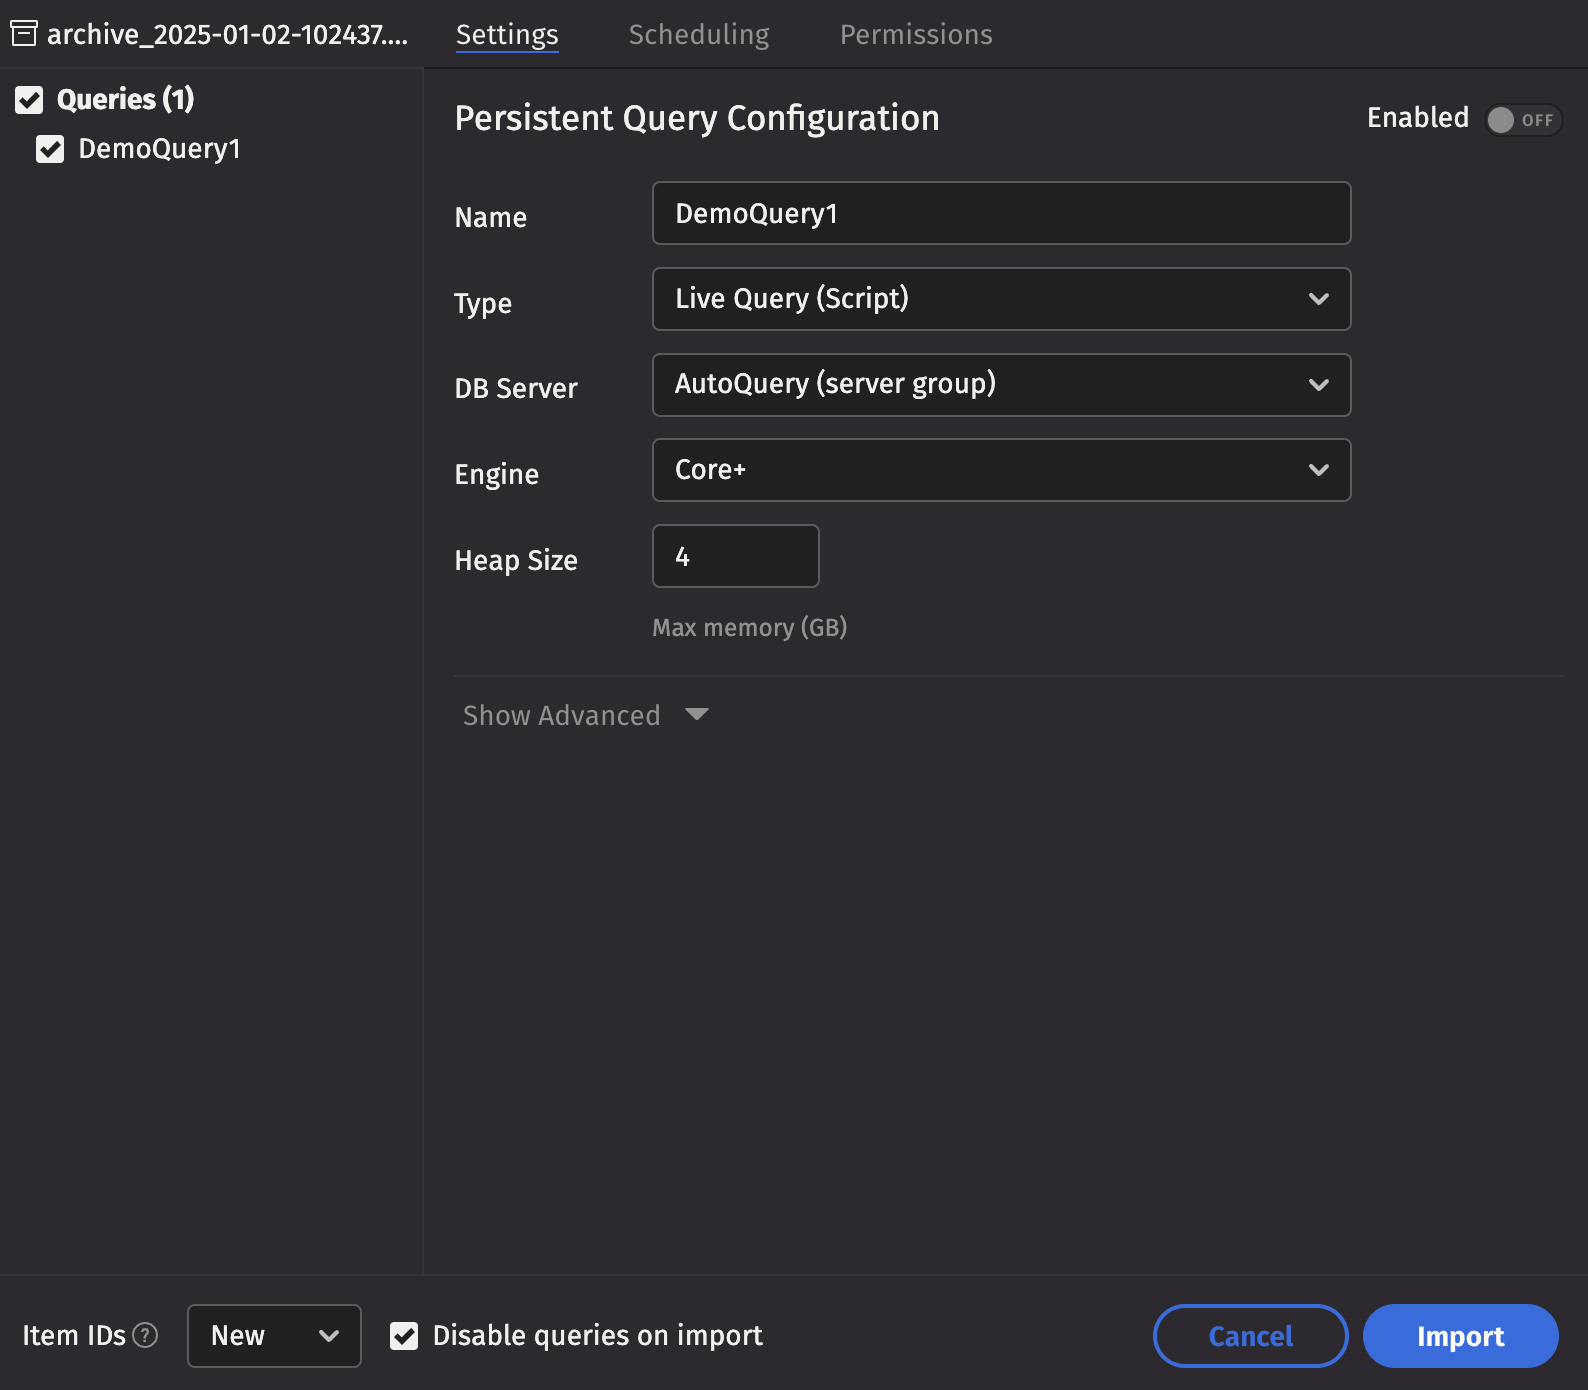Image resolution: width=1588 pixels, height=1390 pixels.
Task: Switch to the Scheduling tab
Action: tap(698, 35)
